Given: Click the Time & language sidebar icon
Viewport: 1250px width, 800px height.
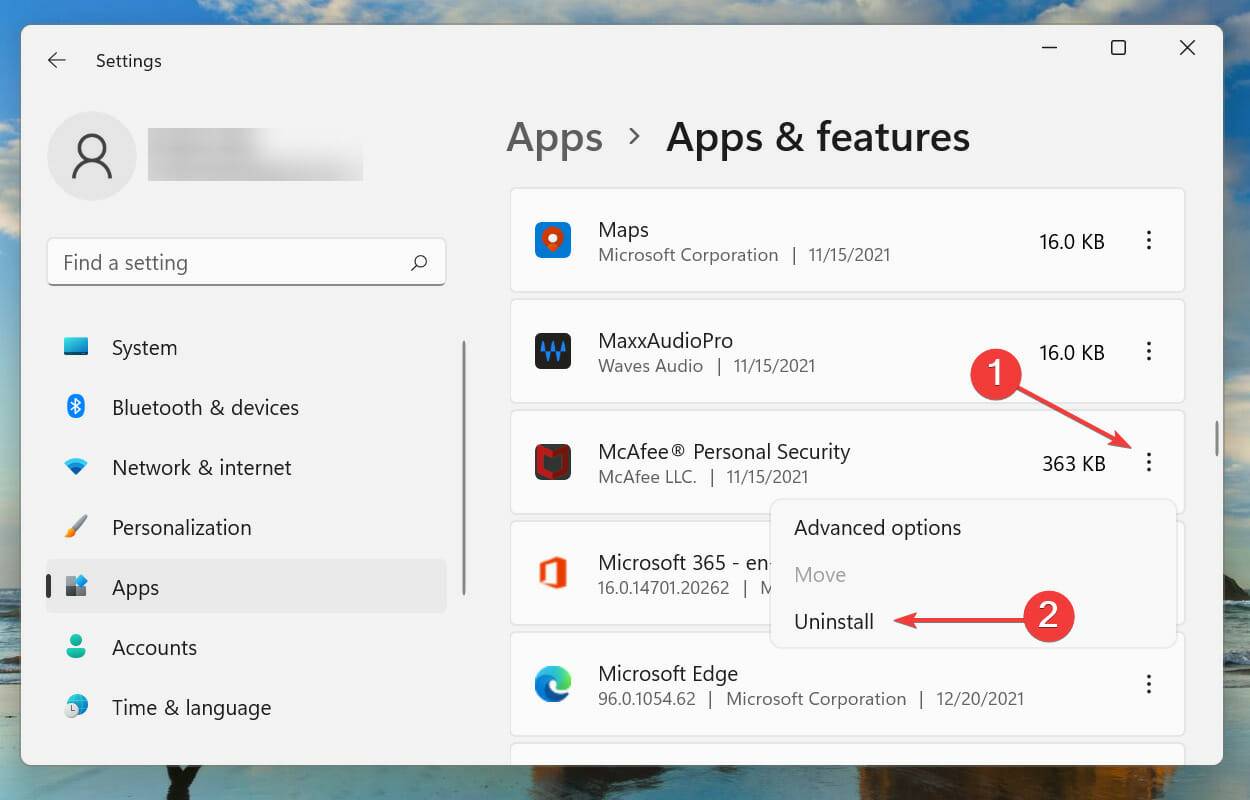Looking at the screenshot, I should point(74,707).
